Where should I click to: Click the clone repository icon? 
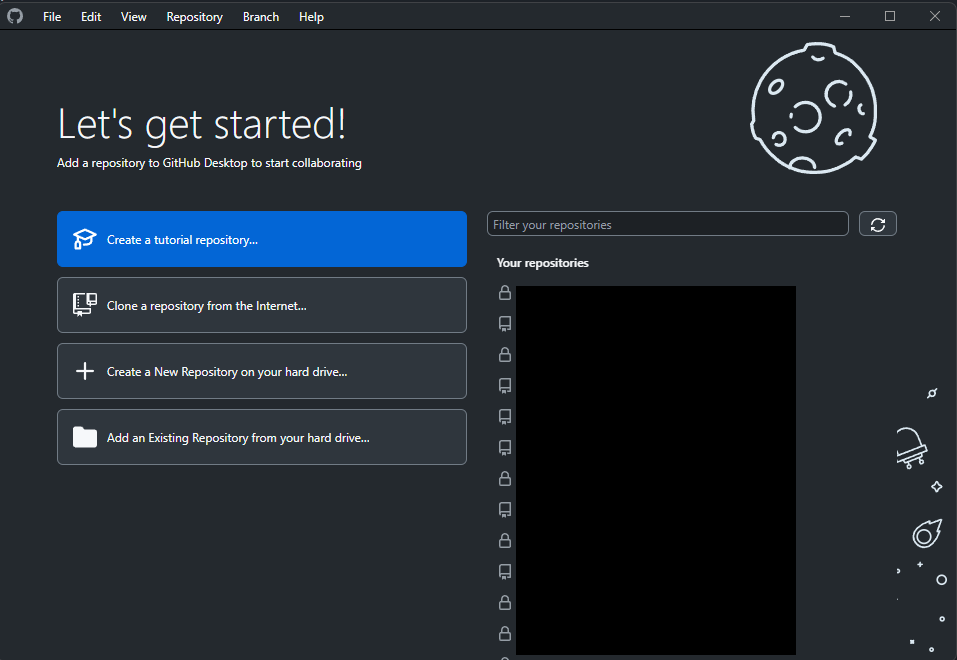click(x=84, y=304)
